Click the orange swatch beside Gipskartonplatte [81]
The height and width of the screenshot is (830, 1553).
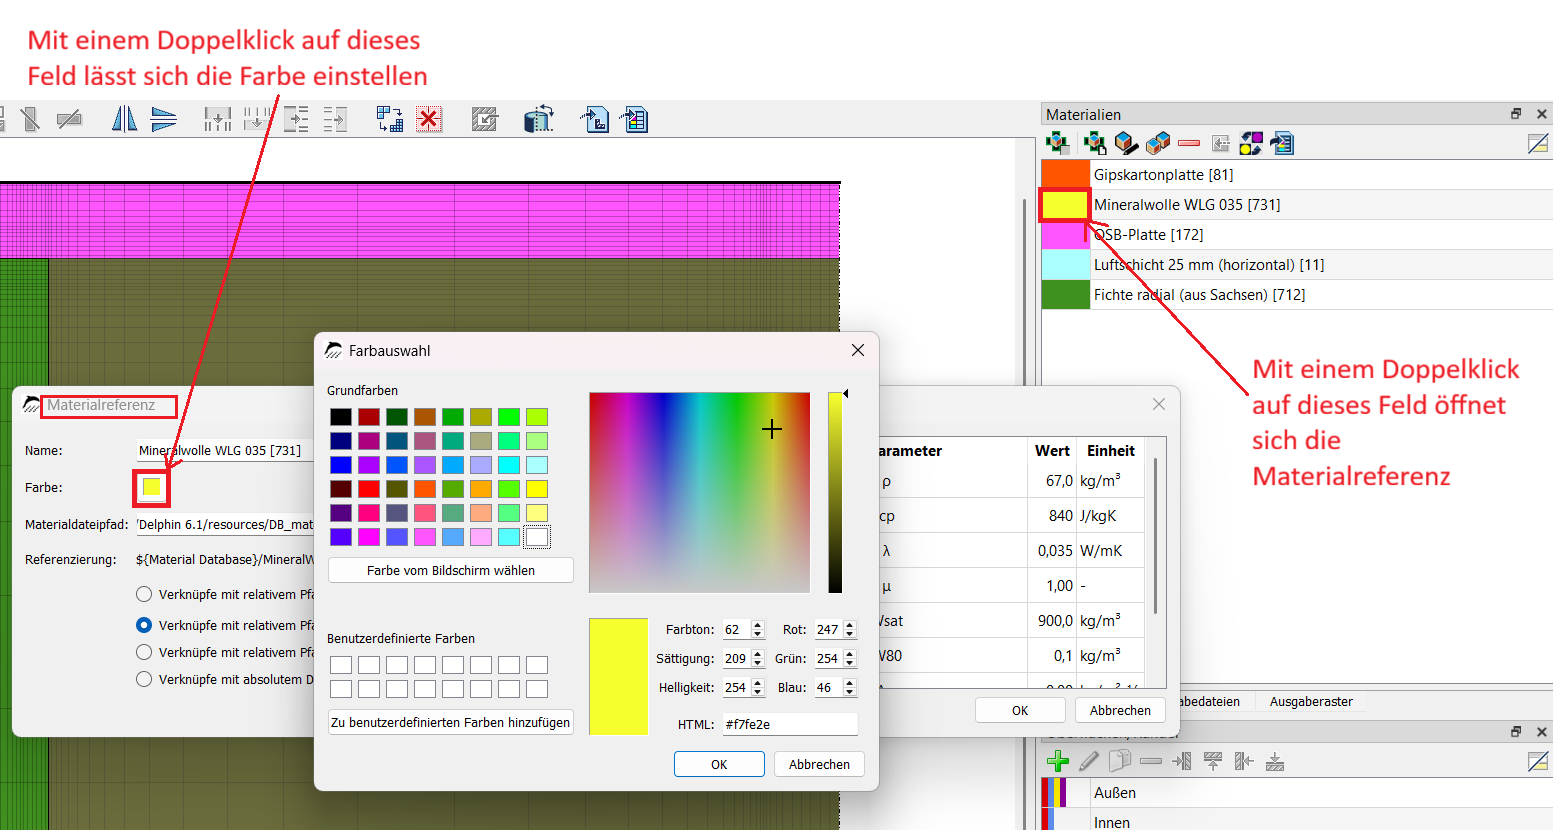tap(1065, 174)
